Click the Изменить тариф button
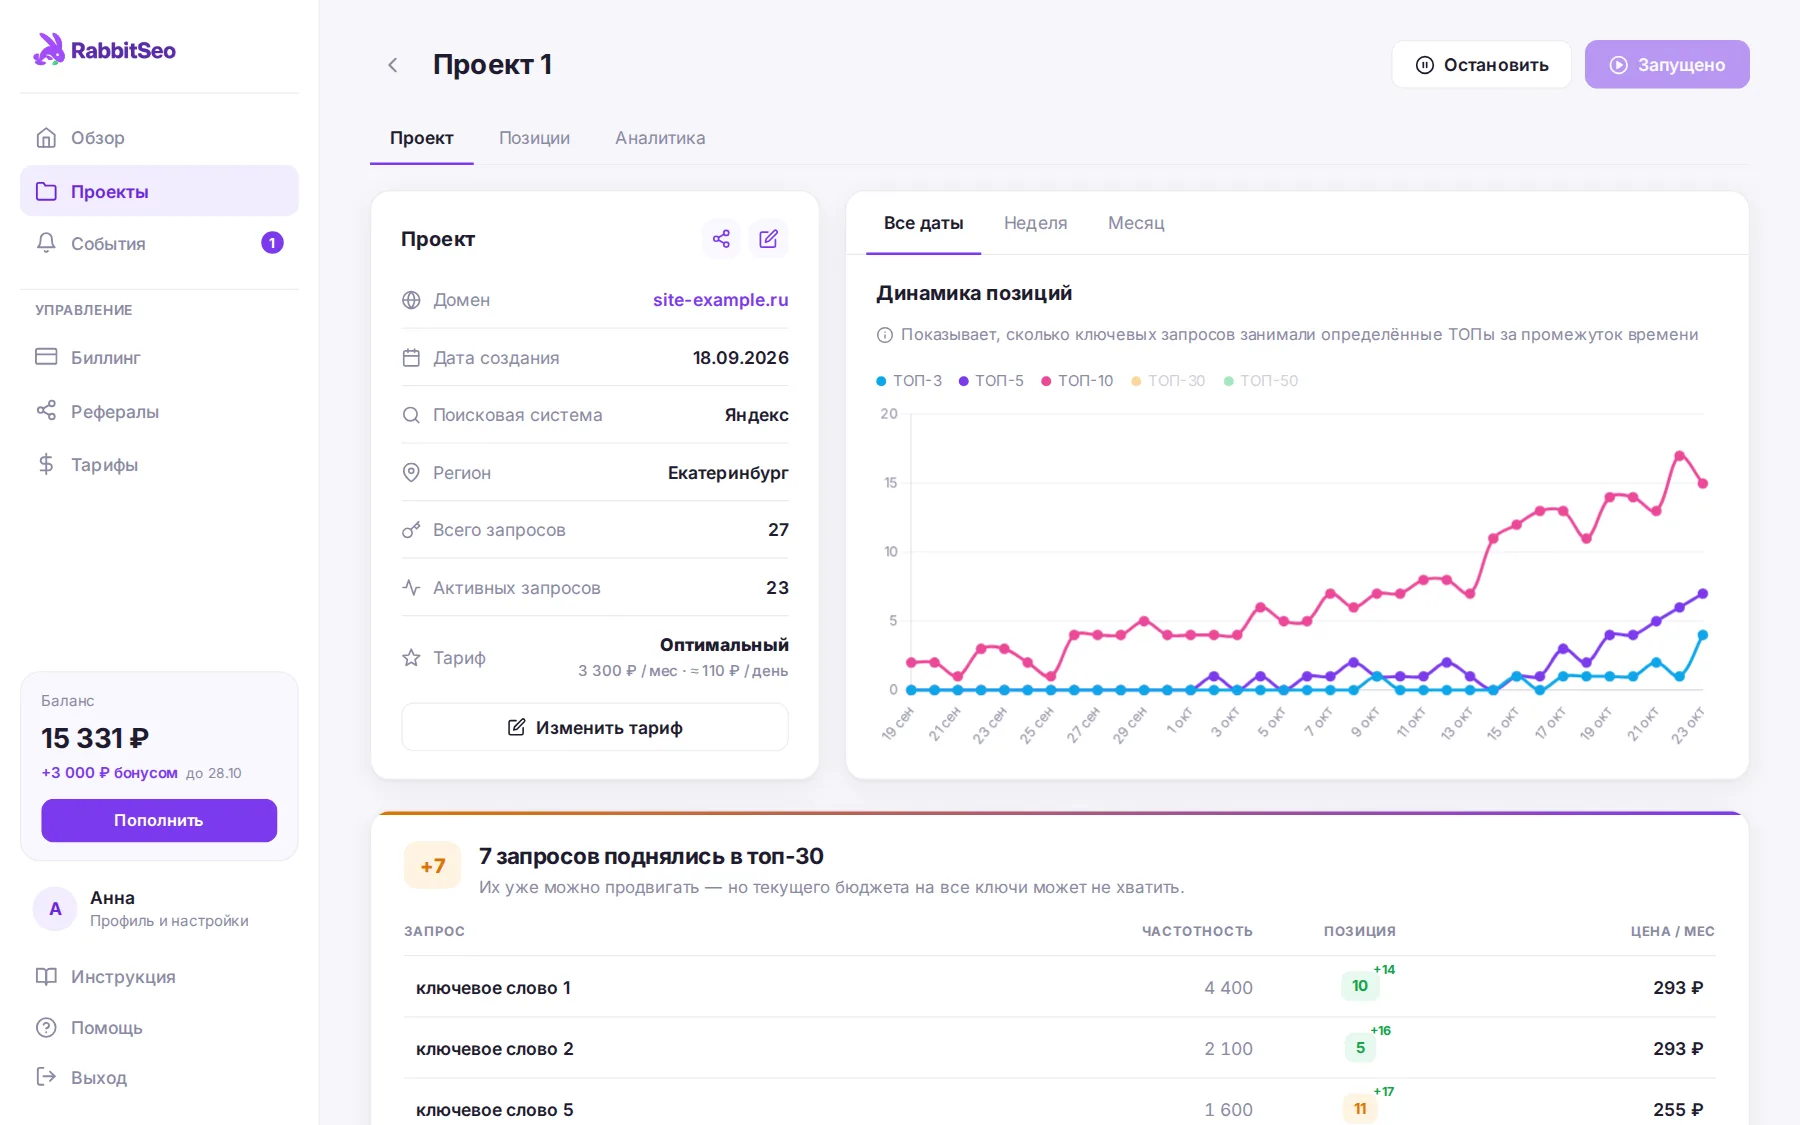Image resolution: width=1800 pixels, height=1125 pixels. point(595,727)
